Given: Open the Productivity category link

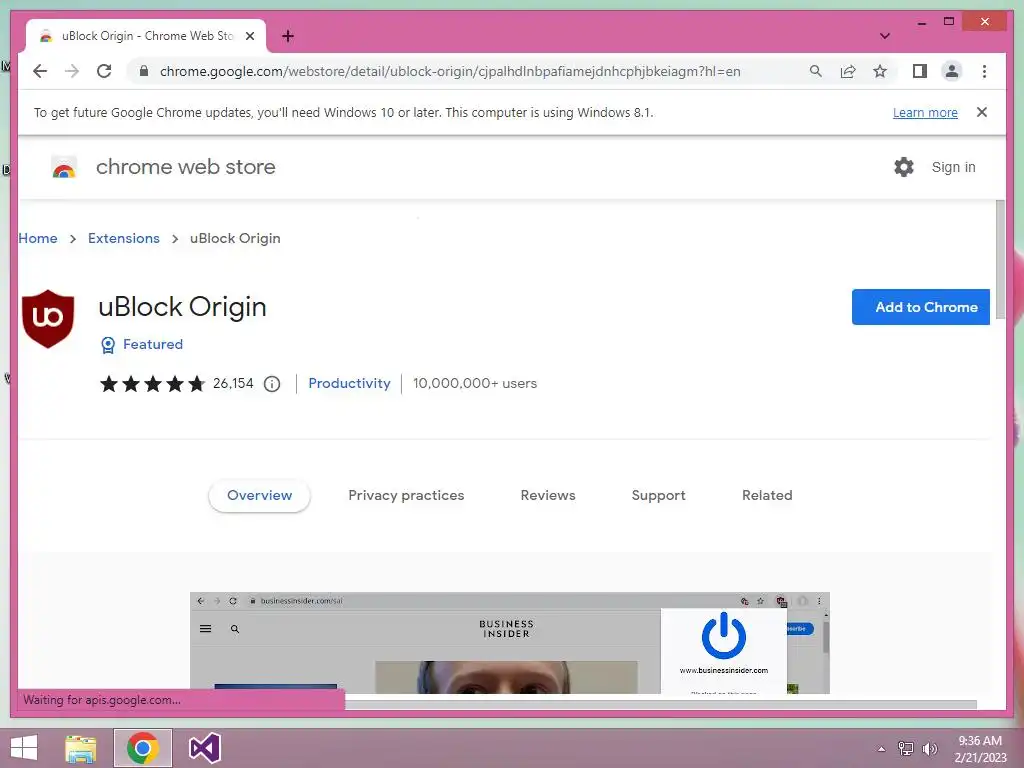Looking at the screenshot, I should [x=349, y=383].
